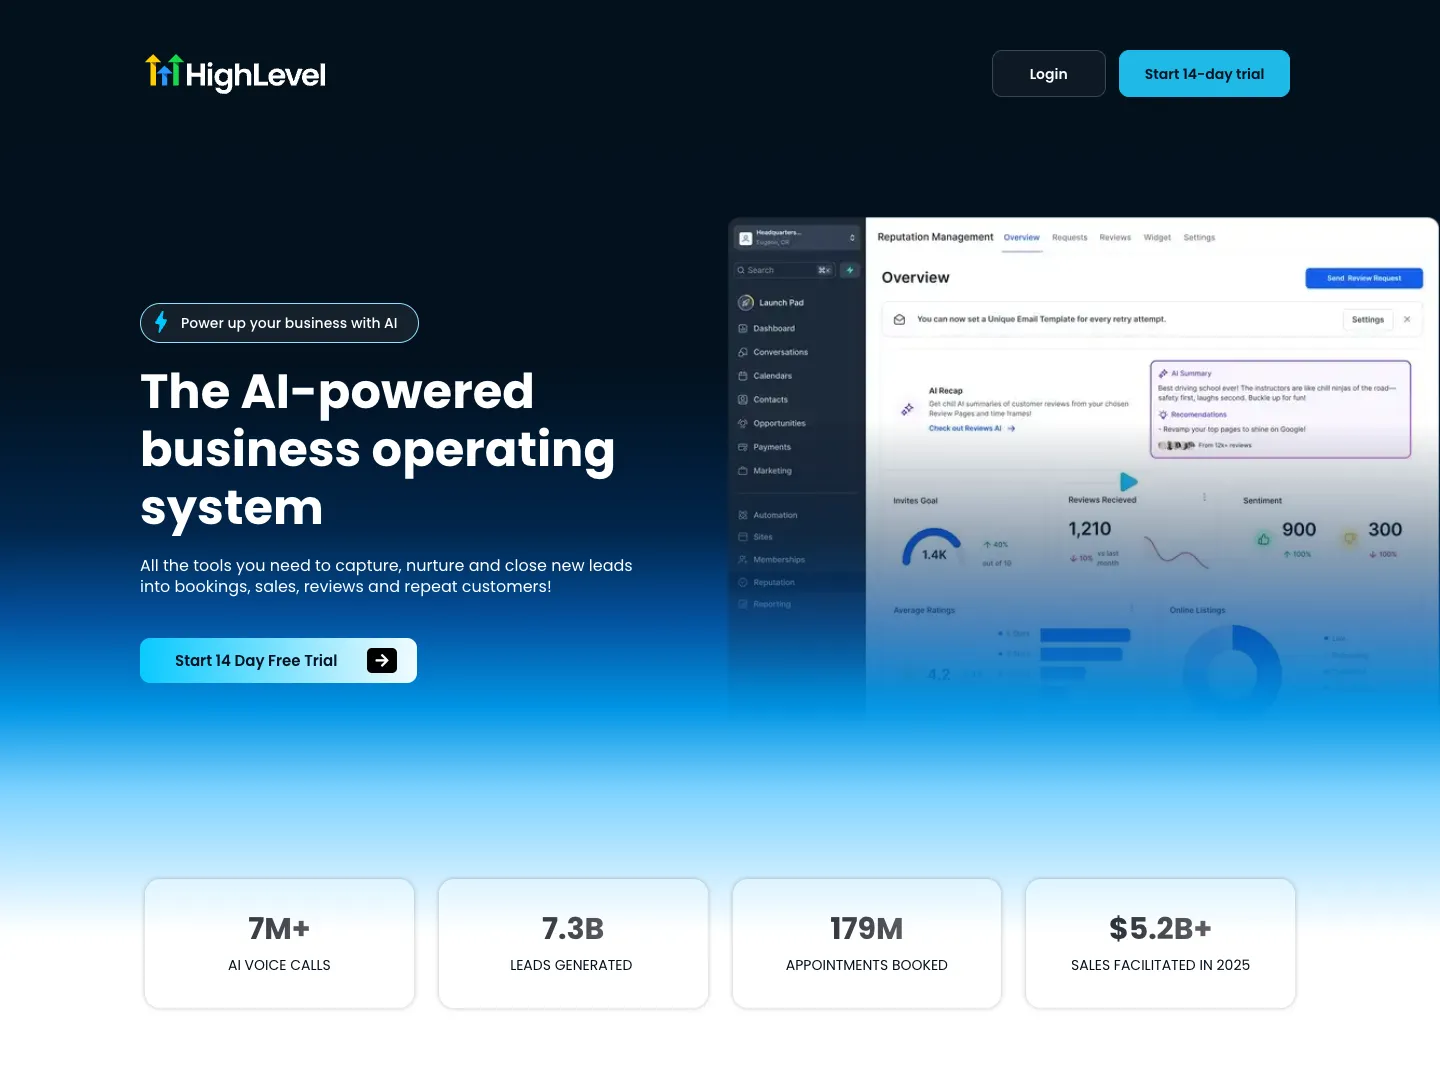This screenshot has height=1080, width=1440.
Task: Switch to the Widget tab
Action: tap(1157, 238)
